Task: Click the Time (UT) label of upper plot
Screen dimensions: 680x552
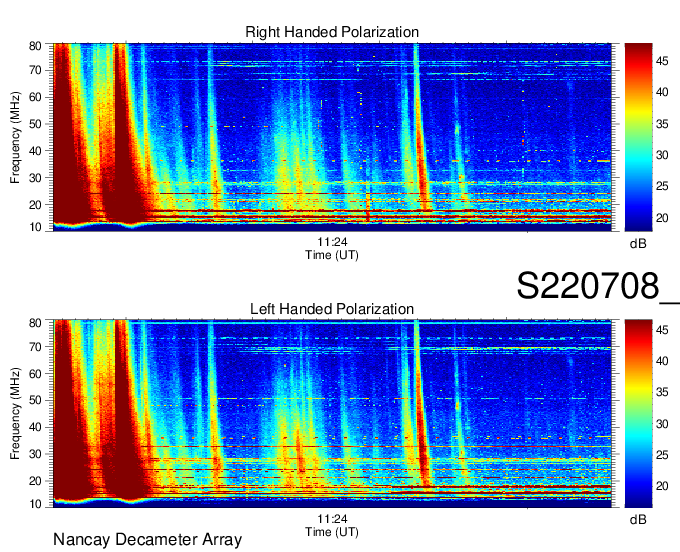Action: coord(332,255)
